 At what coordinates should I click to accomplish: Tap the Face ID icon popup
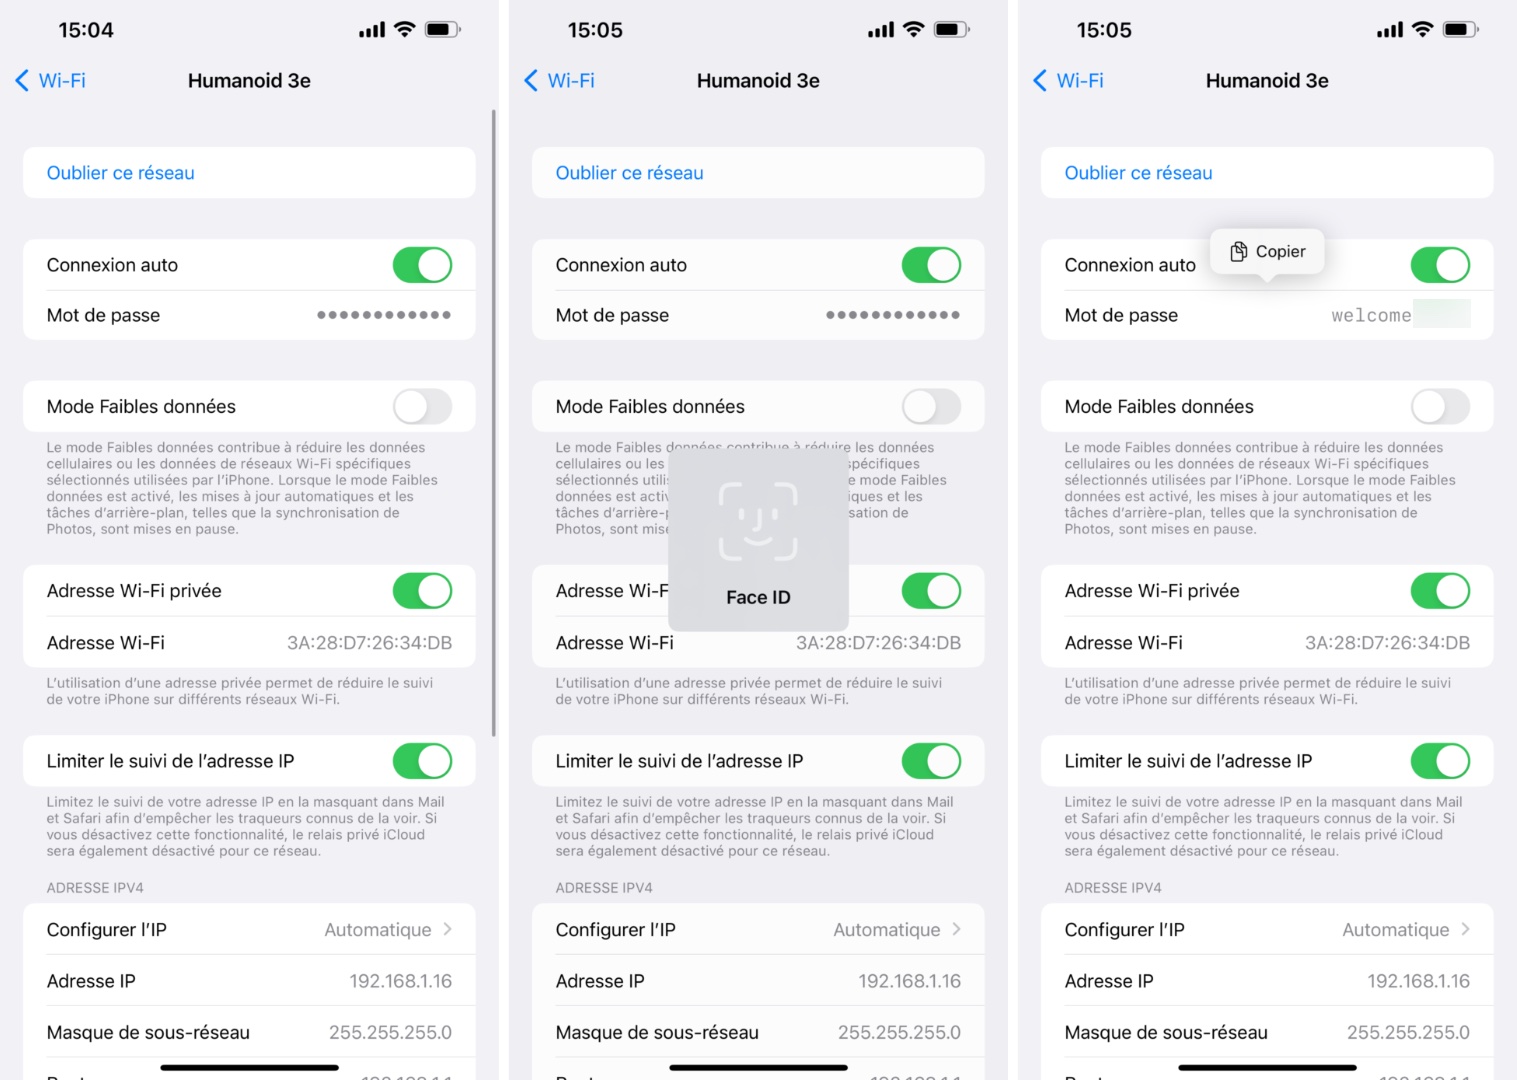point(758,521)
